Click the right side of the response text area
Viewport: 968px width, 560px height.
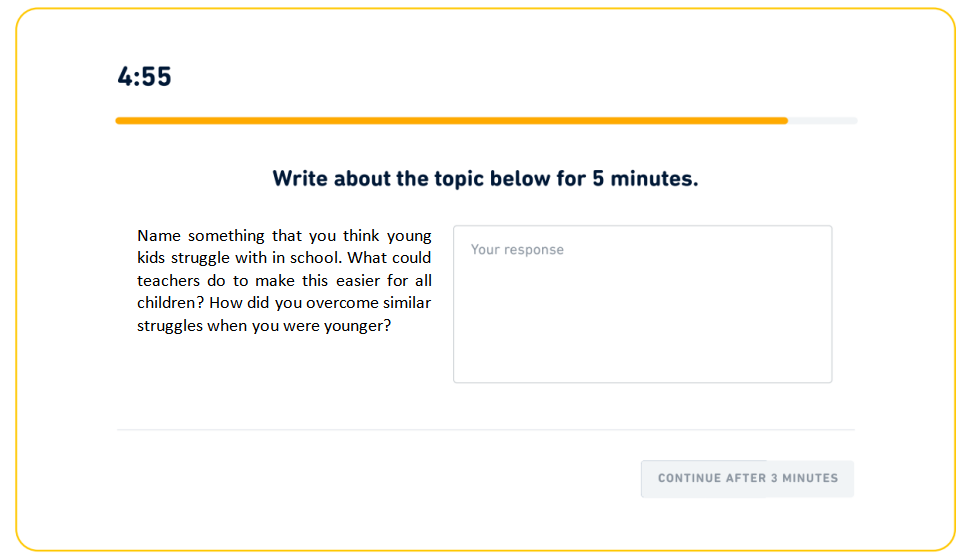coord(772,304)
